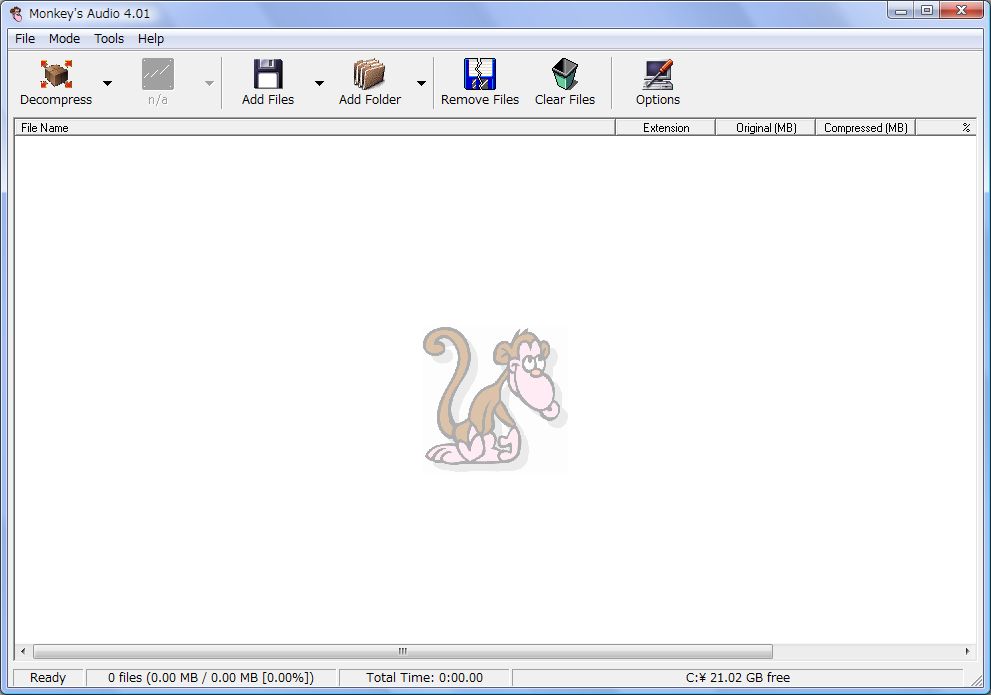Click the 'C:¥ 21.02 GB free' status

pos(738,678)
